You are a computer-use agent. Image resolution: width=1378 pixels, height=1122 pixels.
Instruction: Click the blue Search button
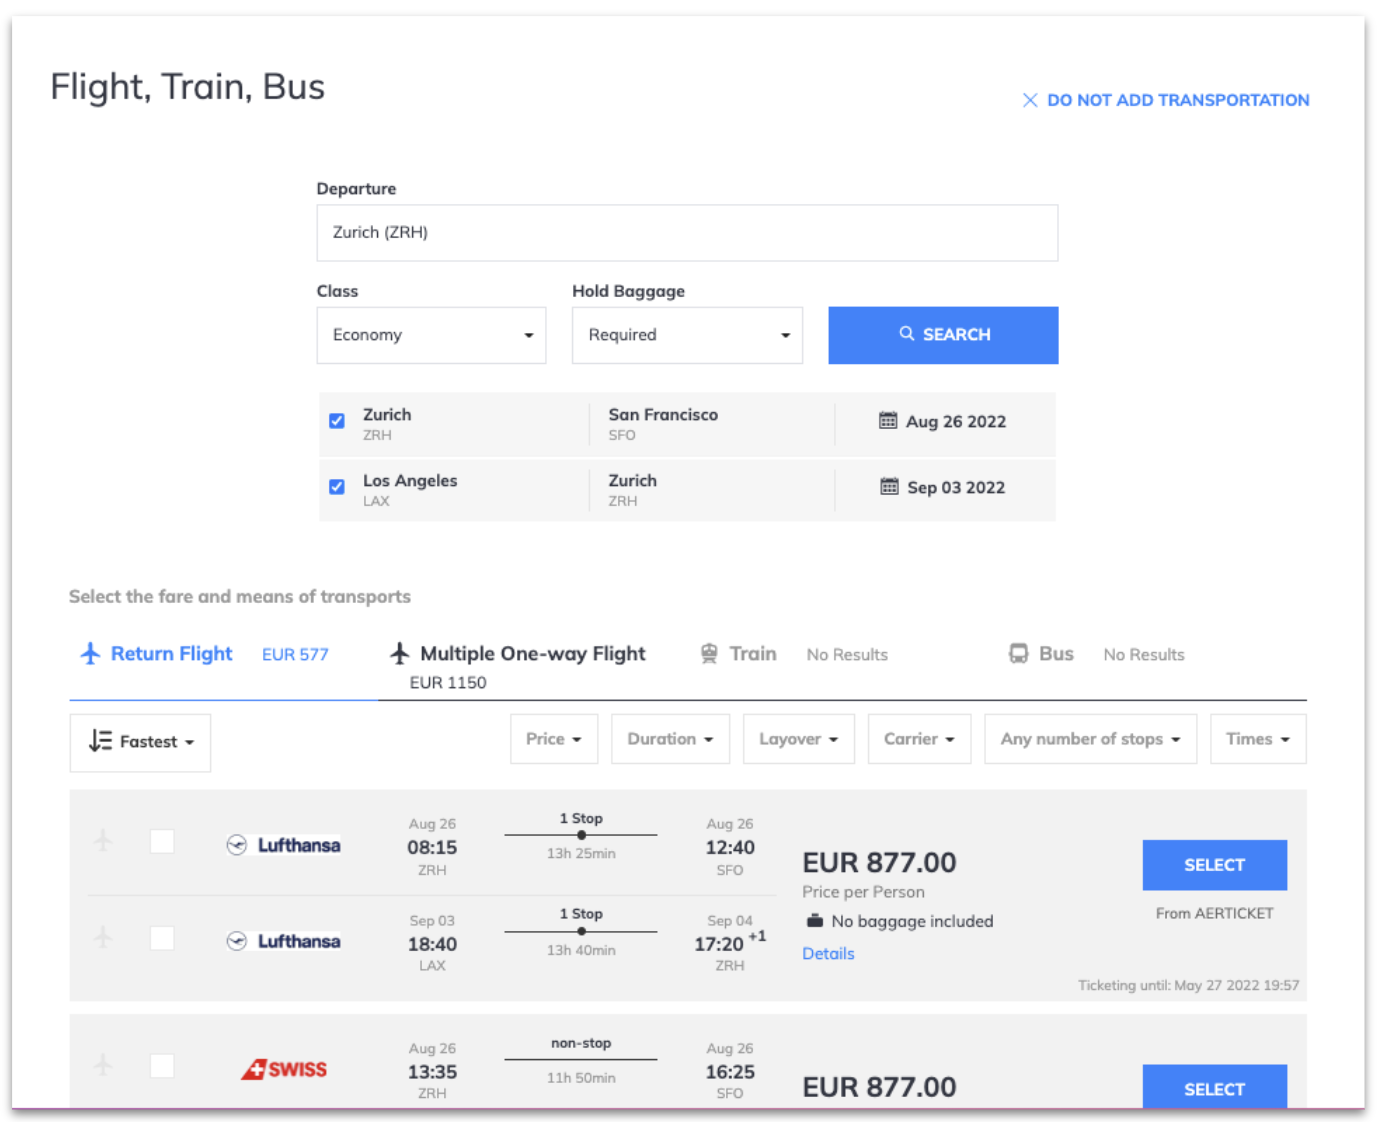tap(943, 335)
